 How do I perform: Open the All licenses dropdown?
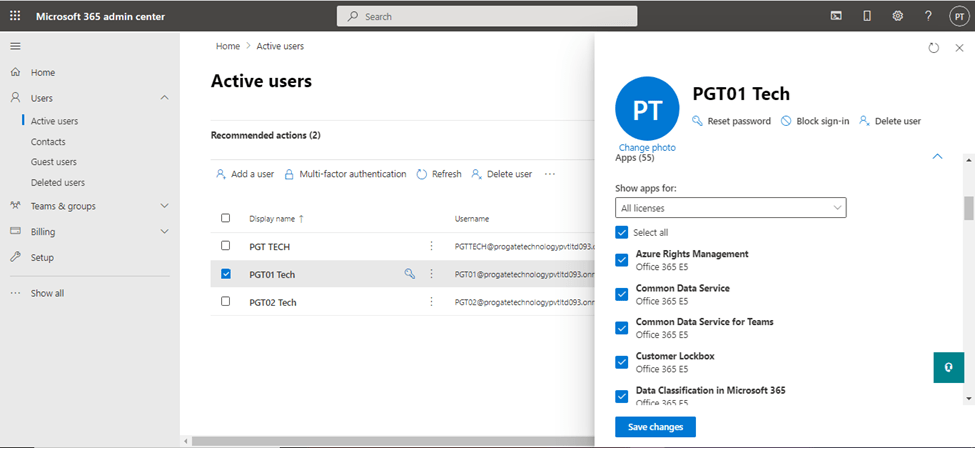[731, 208]
